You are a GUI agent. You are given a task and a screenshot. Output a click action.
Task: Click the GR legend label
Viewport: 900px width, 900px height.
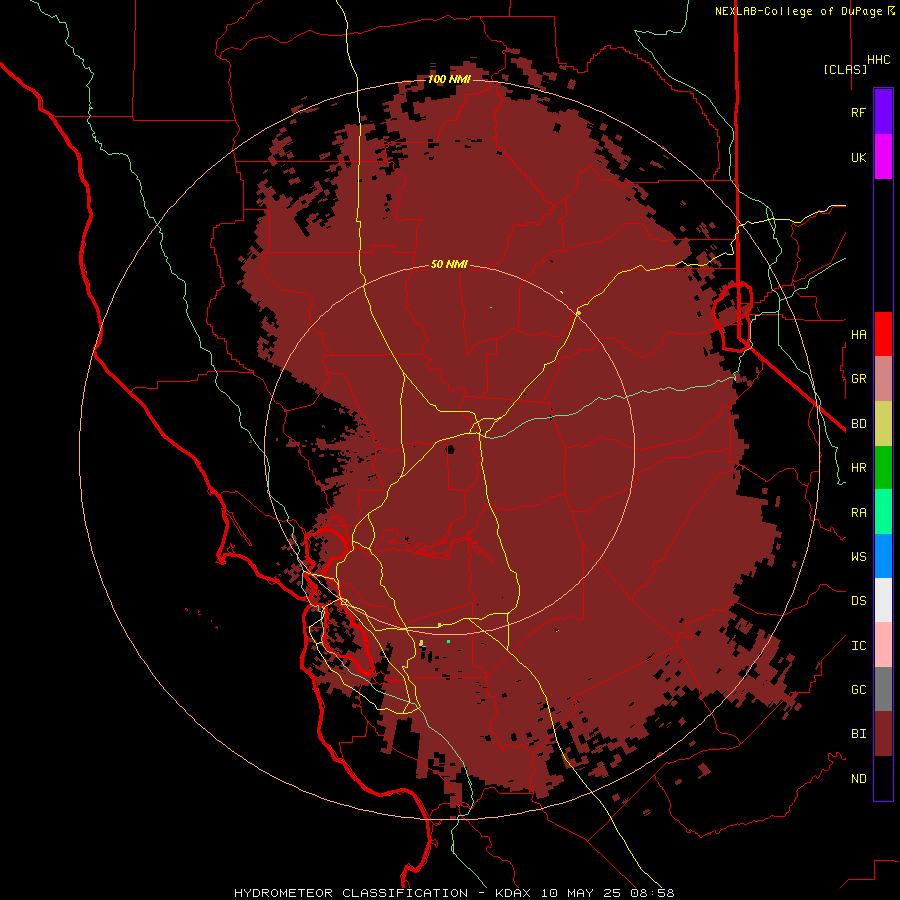858,379
